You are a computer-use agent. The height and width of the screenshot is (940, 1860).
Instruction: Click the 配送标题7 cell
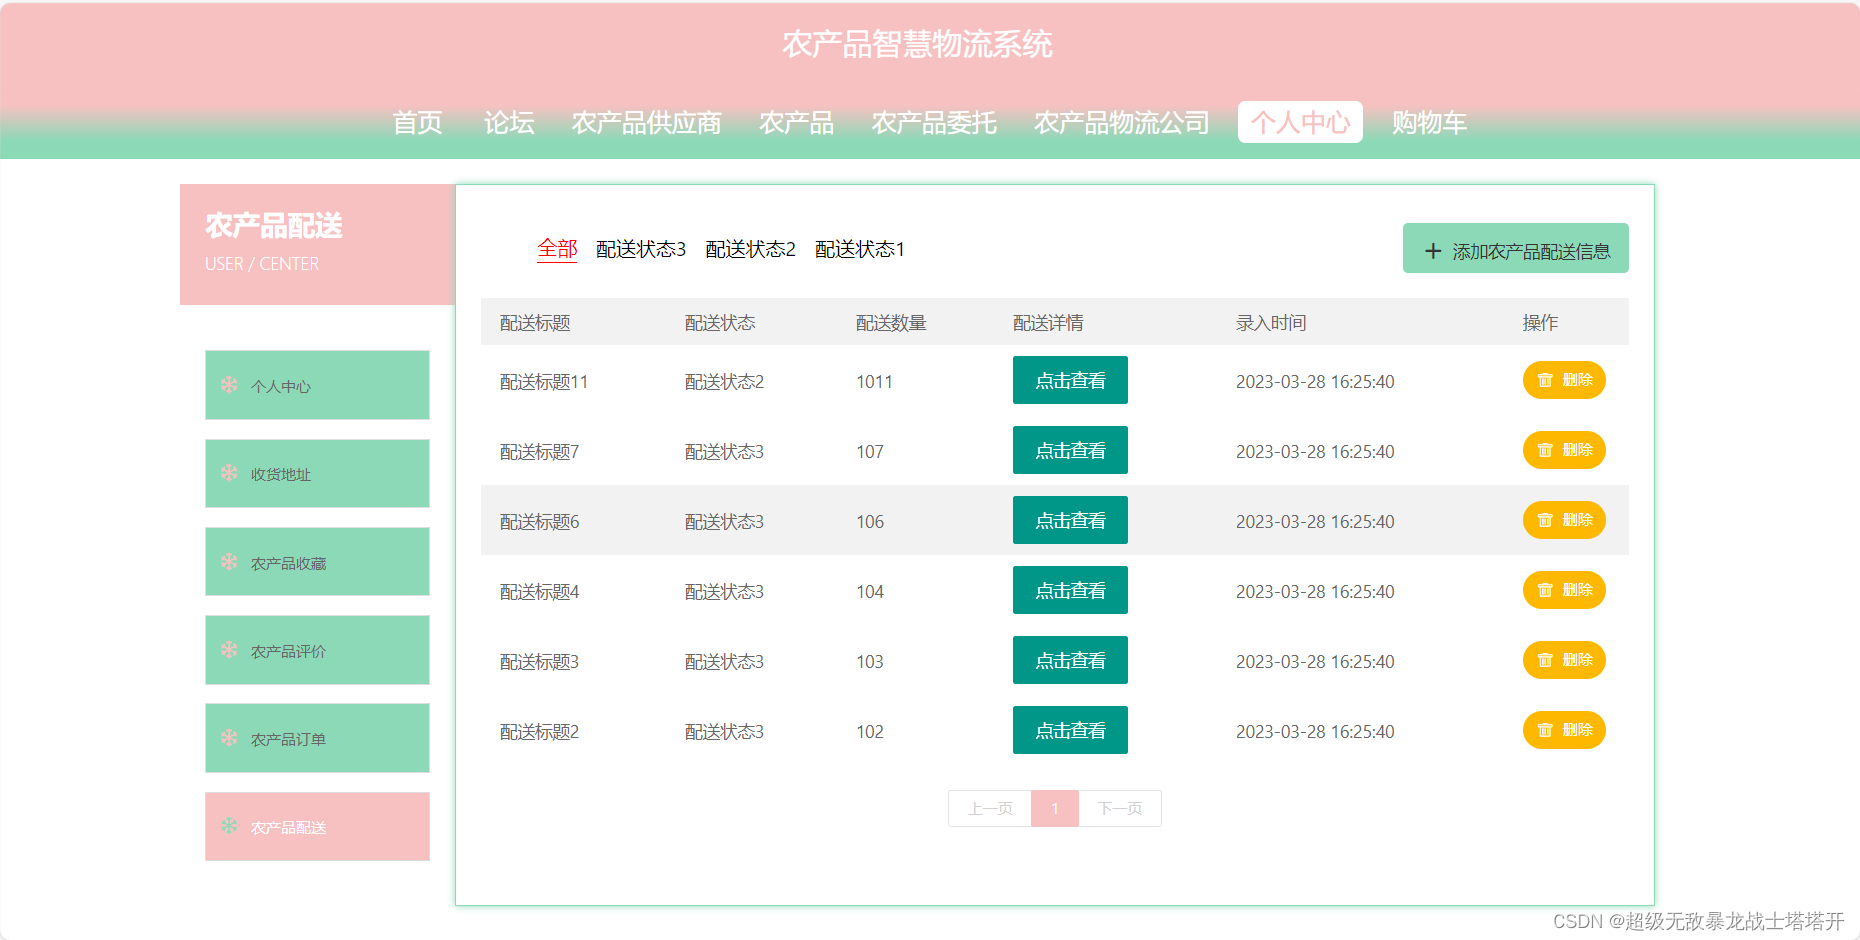point(539,452)
